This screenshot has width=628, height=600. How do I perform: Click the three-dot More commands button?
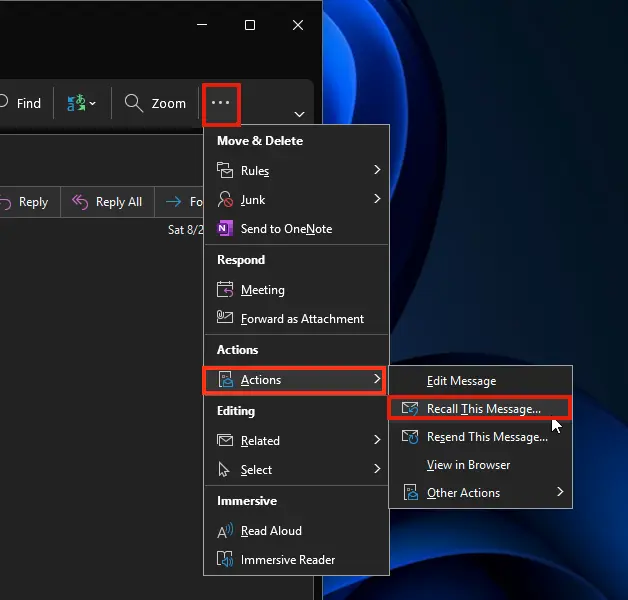tap(221, 103)
